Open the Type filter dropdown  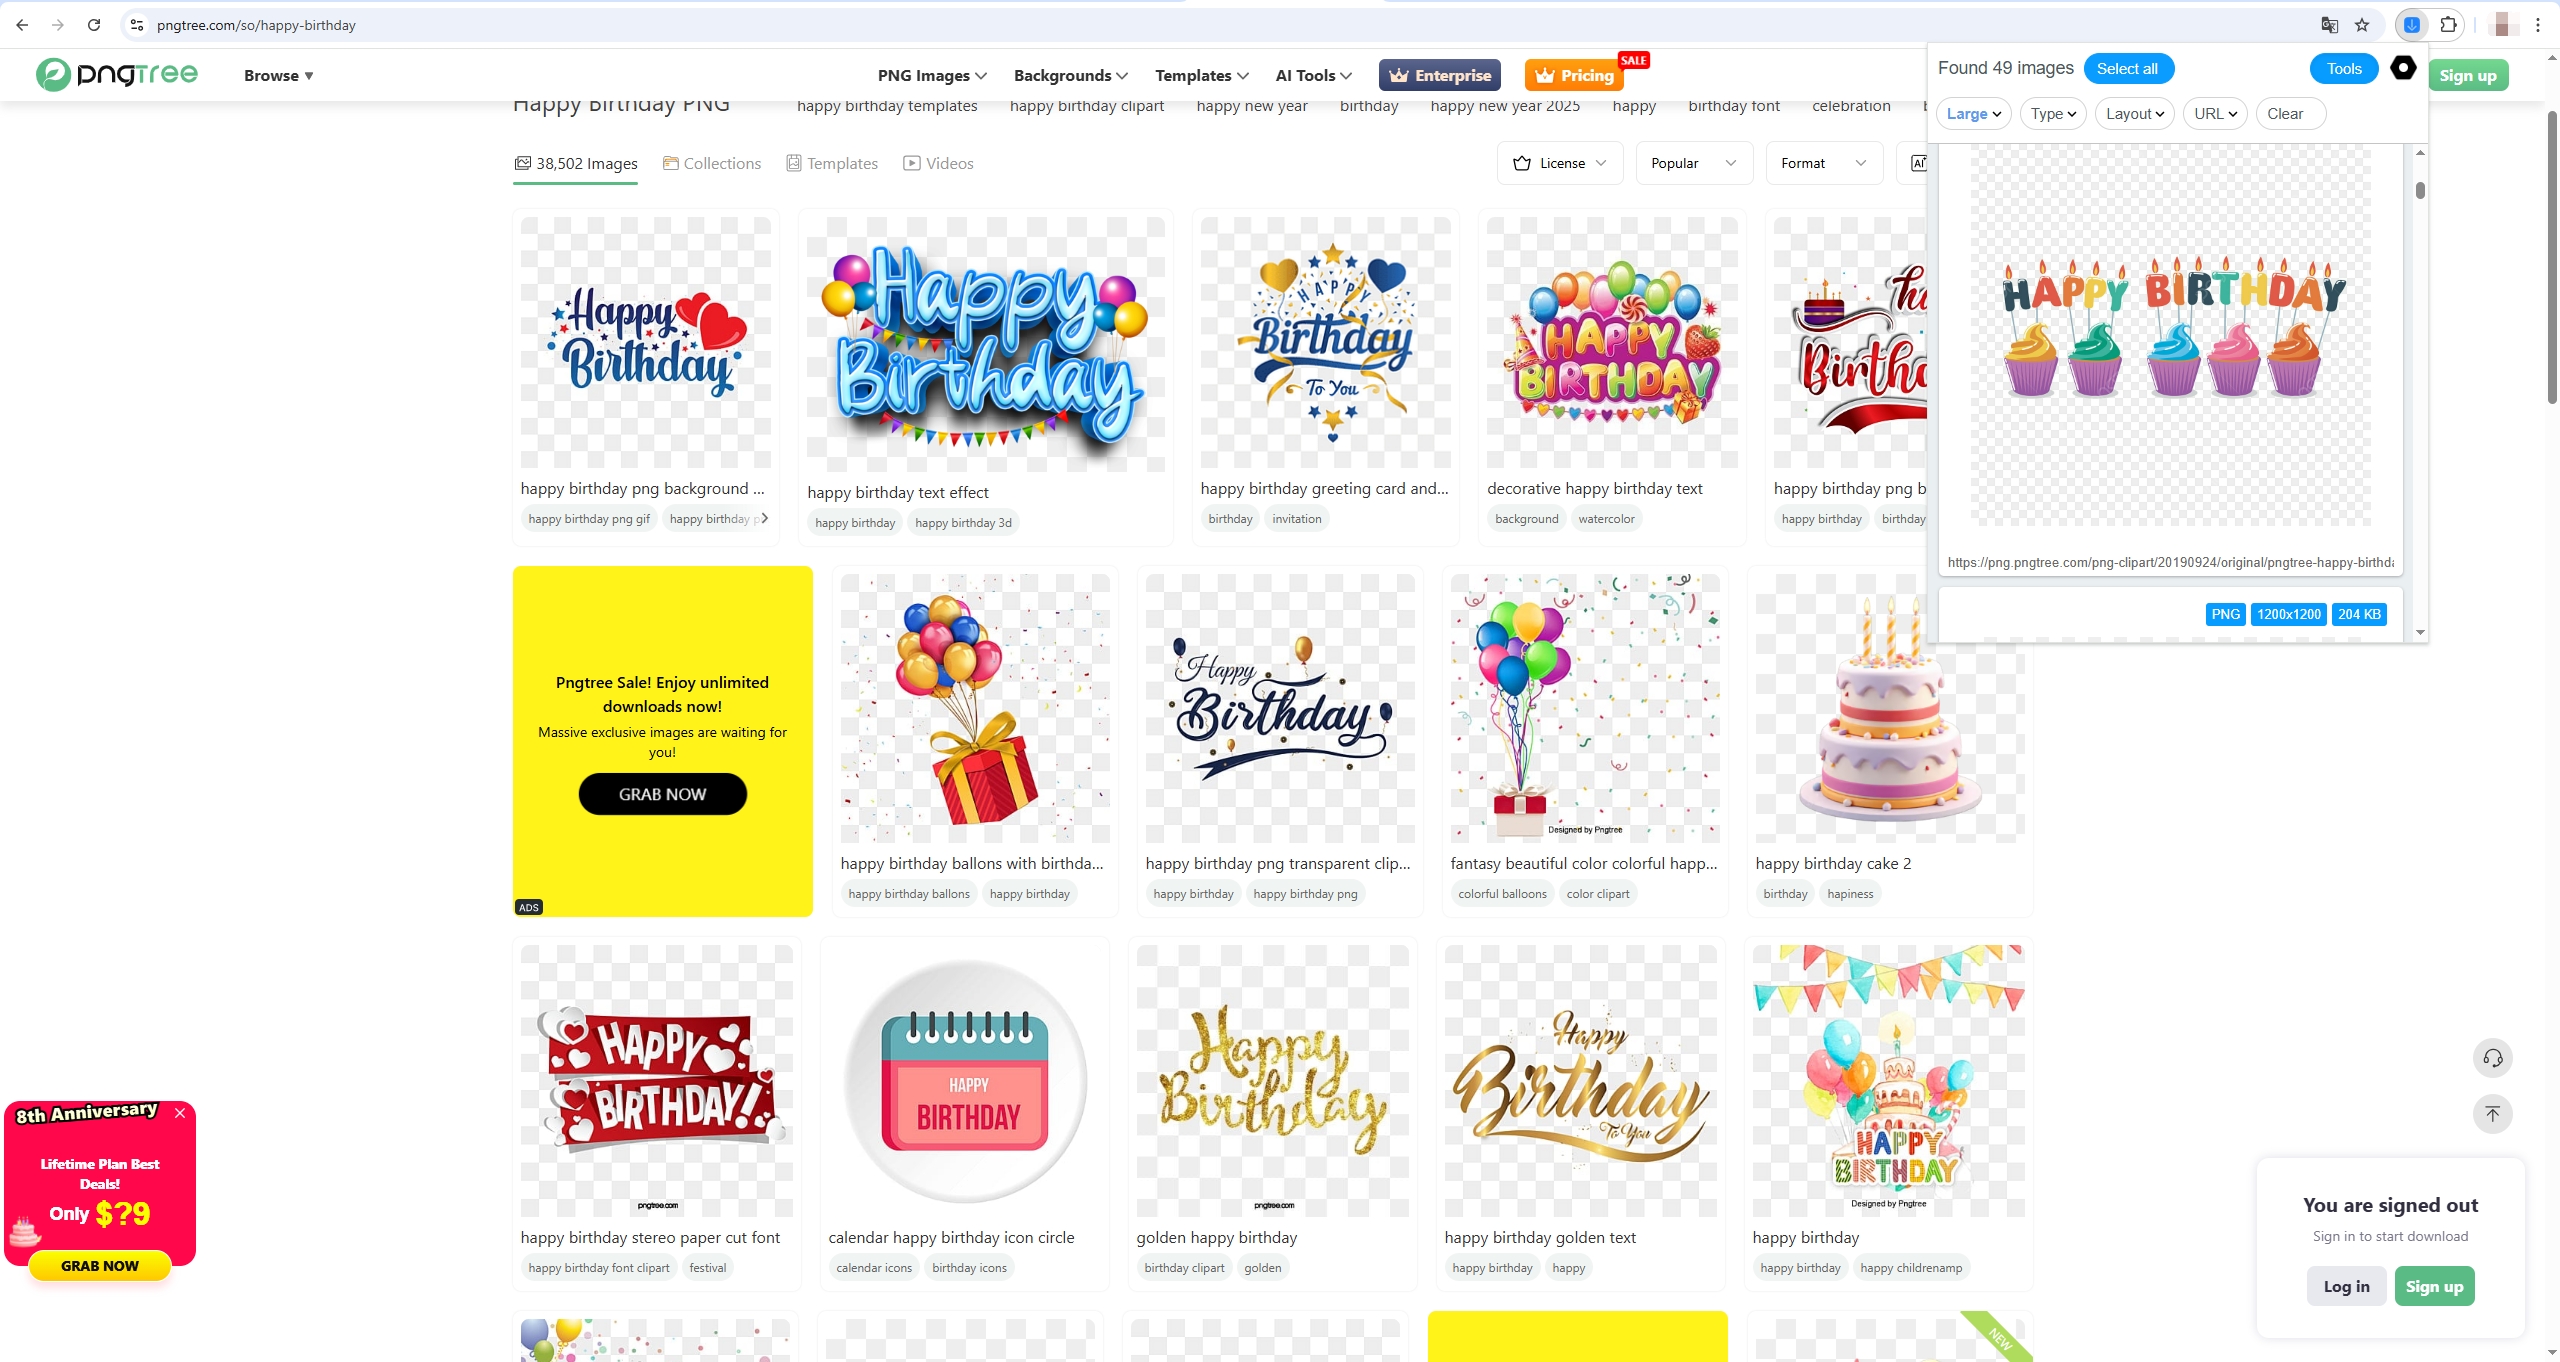click(x=2052, y=114)
